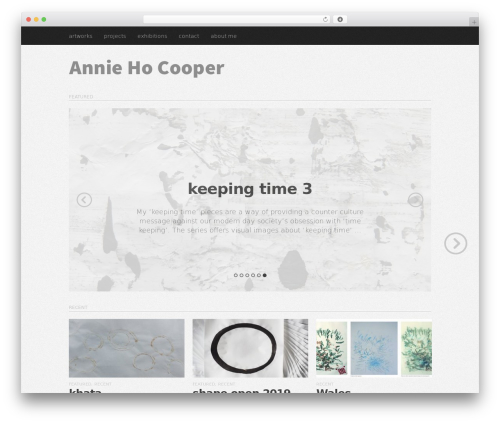Viewport: 500px width, 423px height.
Task: Select the second slider pagination dot
Action: click(x=241, y=275)
